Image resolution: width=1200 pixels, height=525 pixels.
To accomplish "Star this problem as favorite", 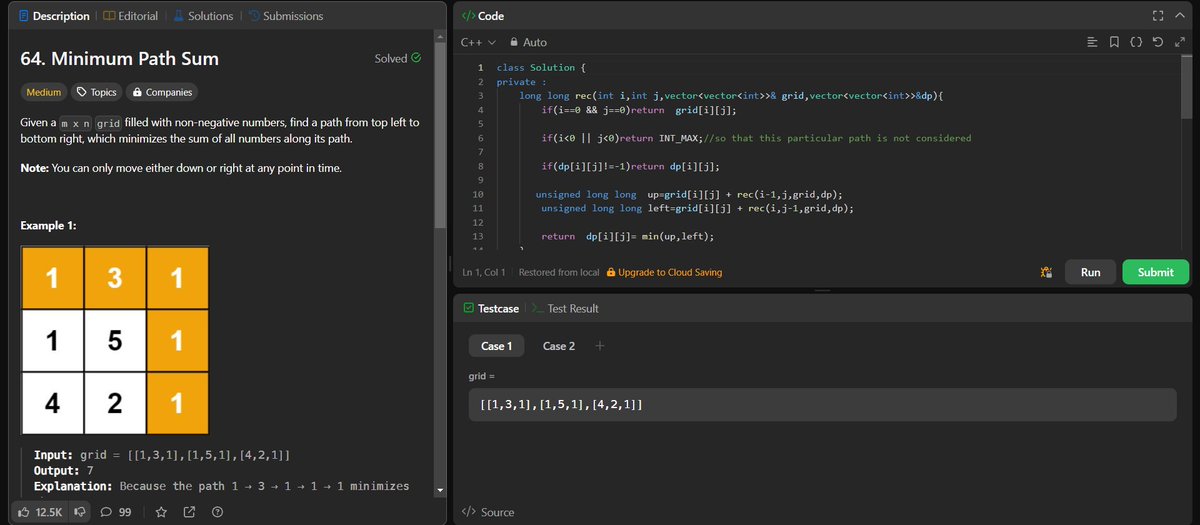I will (160, 512).
